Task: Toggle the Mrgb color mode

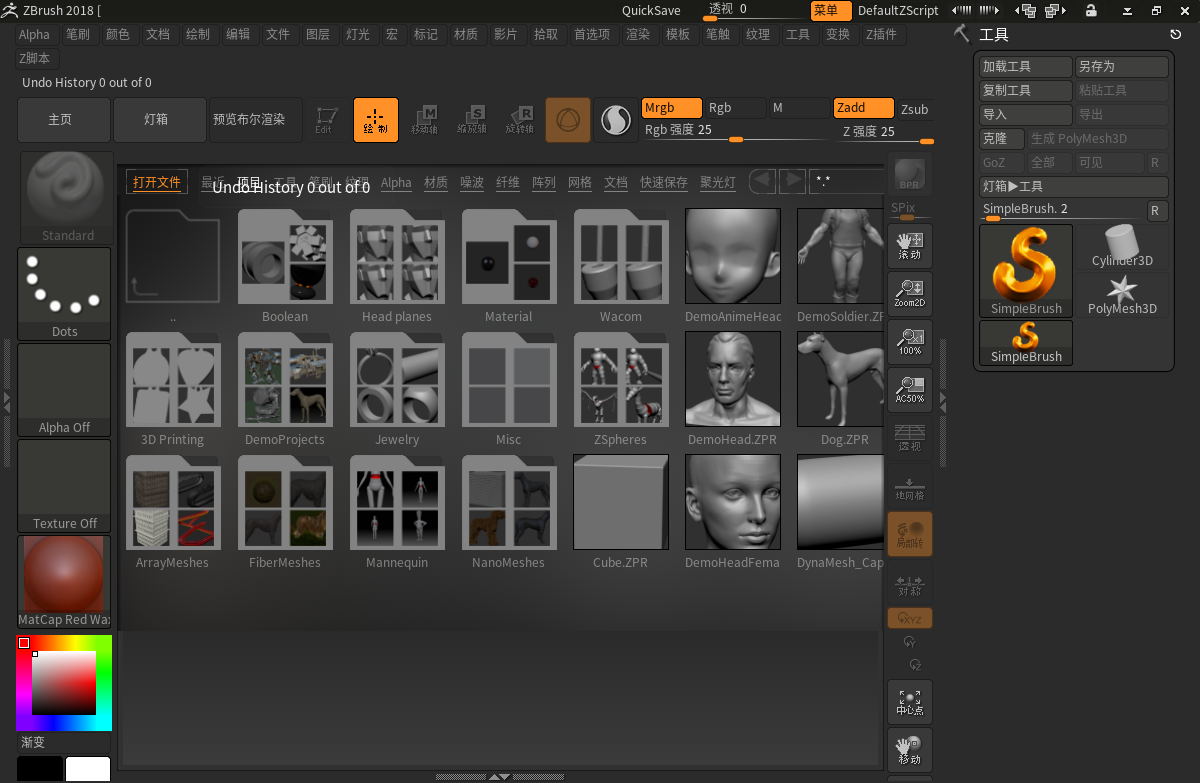Action: [671, 108]
